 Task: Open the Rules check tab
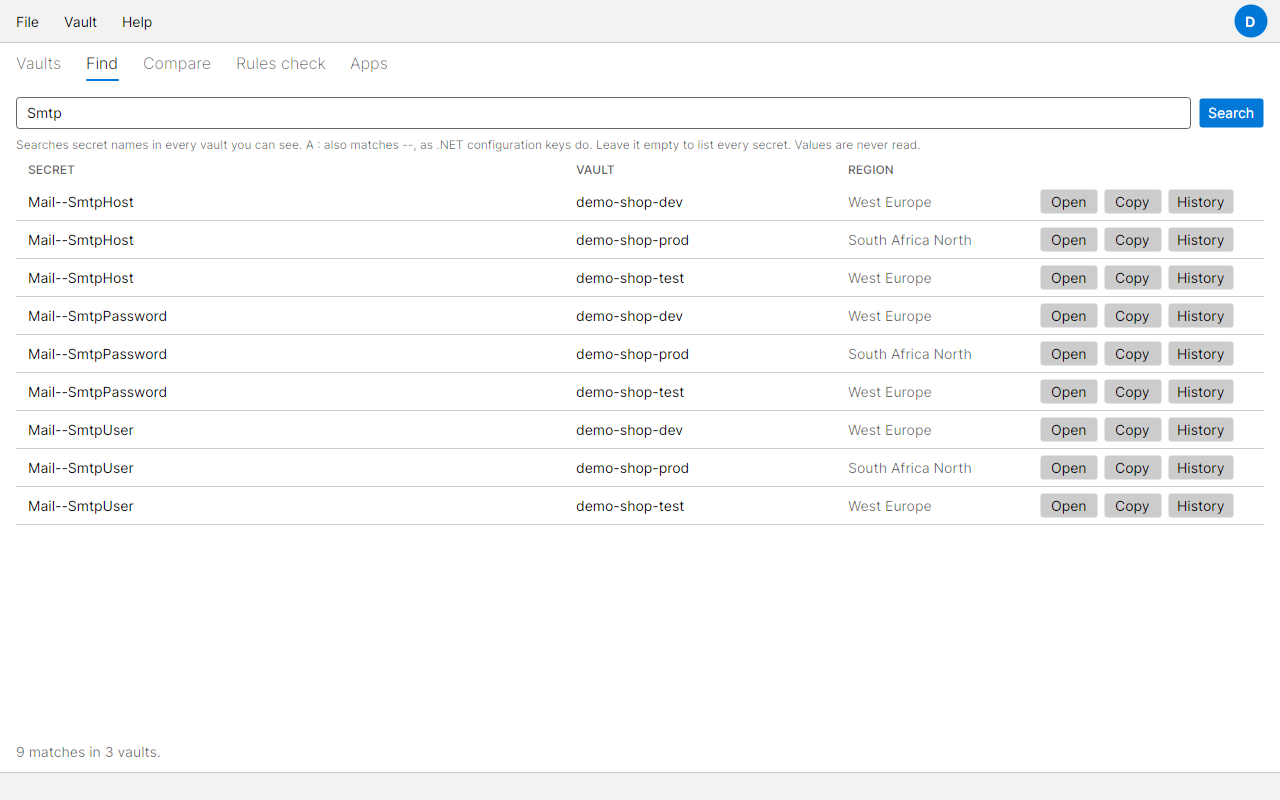coord(281,64)
